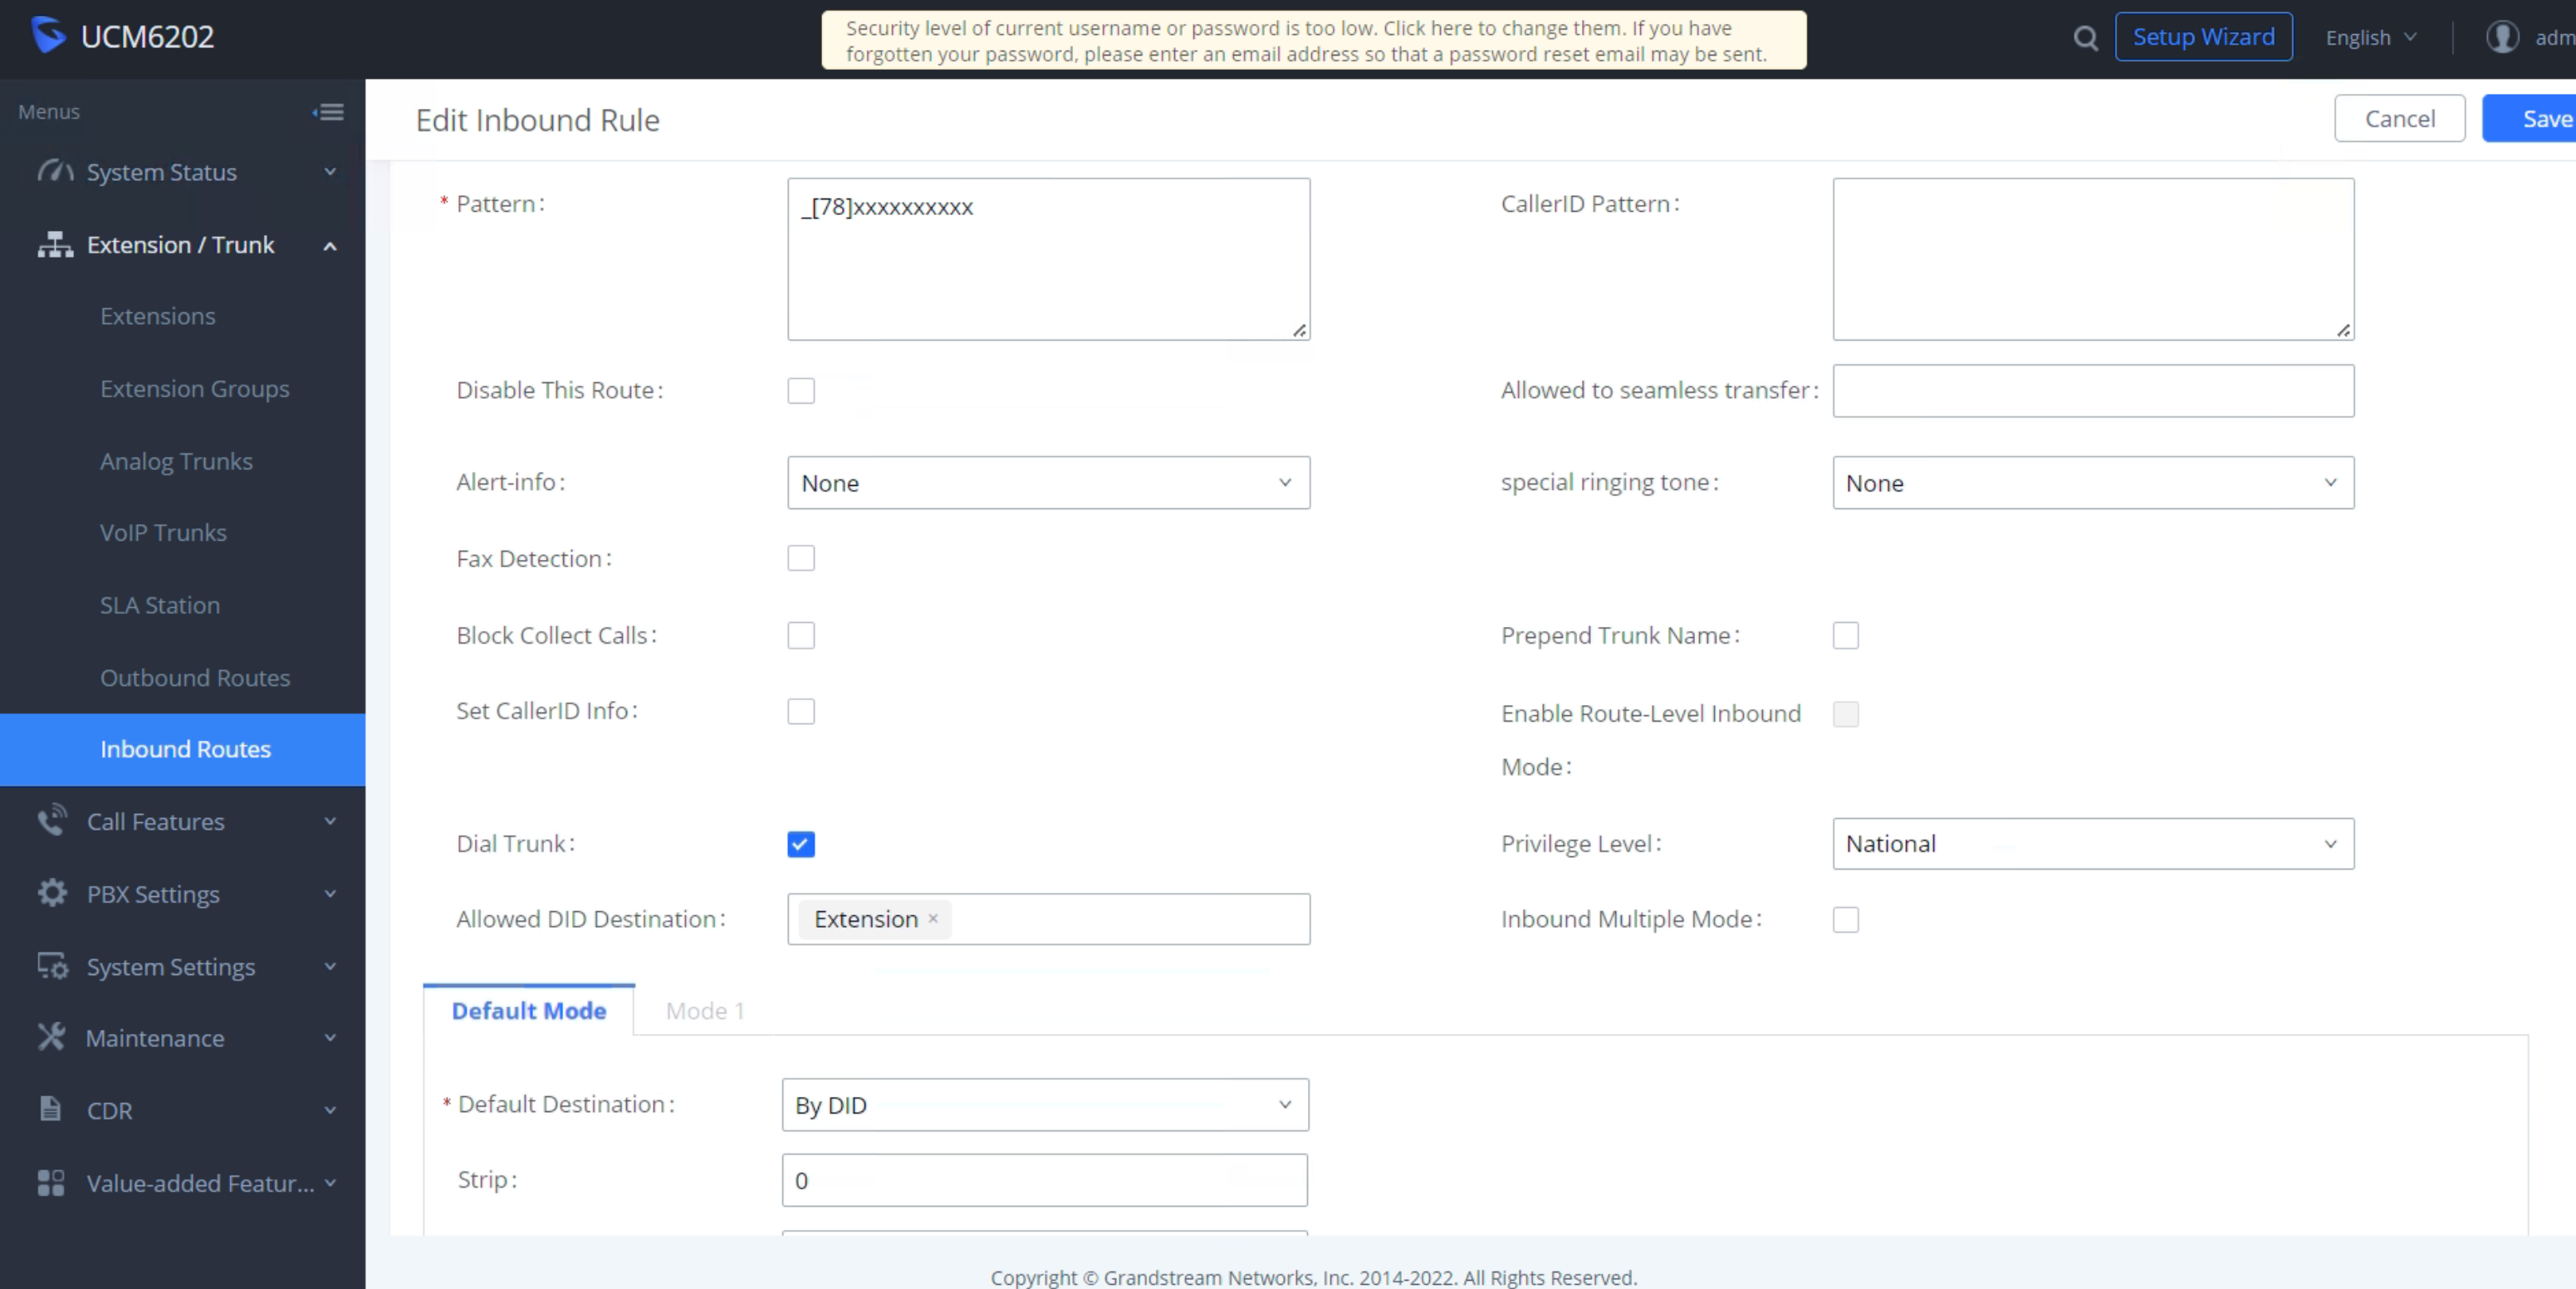Click the CDR document icon
This screenshot has height=1289, width=2576.
coord(50,1109)
